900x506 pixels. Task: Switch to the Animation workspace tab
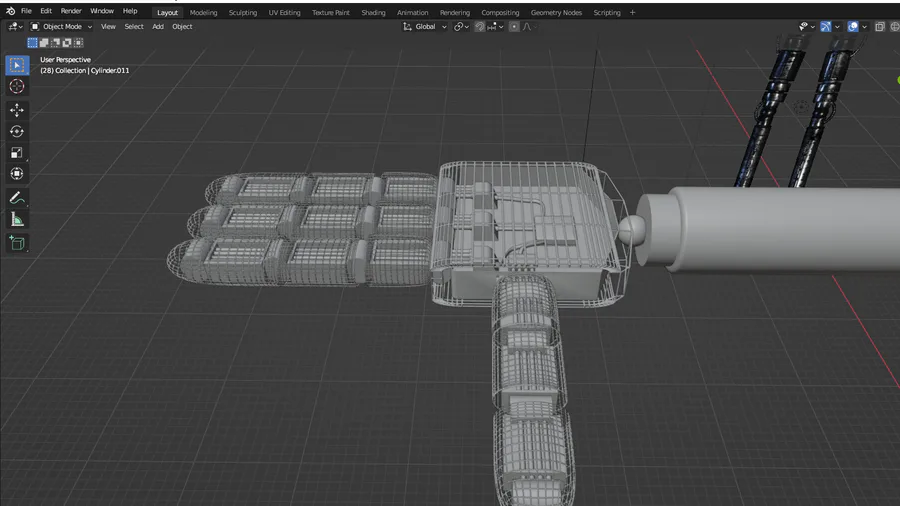[x=413, y=13]
